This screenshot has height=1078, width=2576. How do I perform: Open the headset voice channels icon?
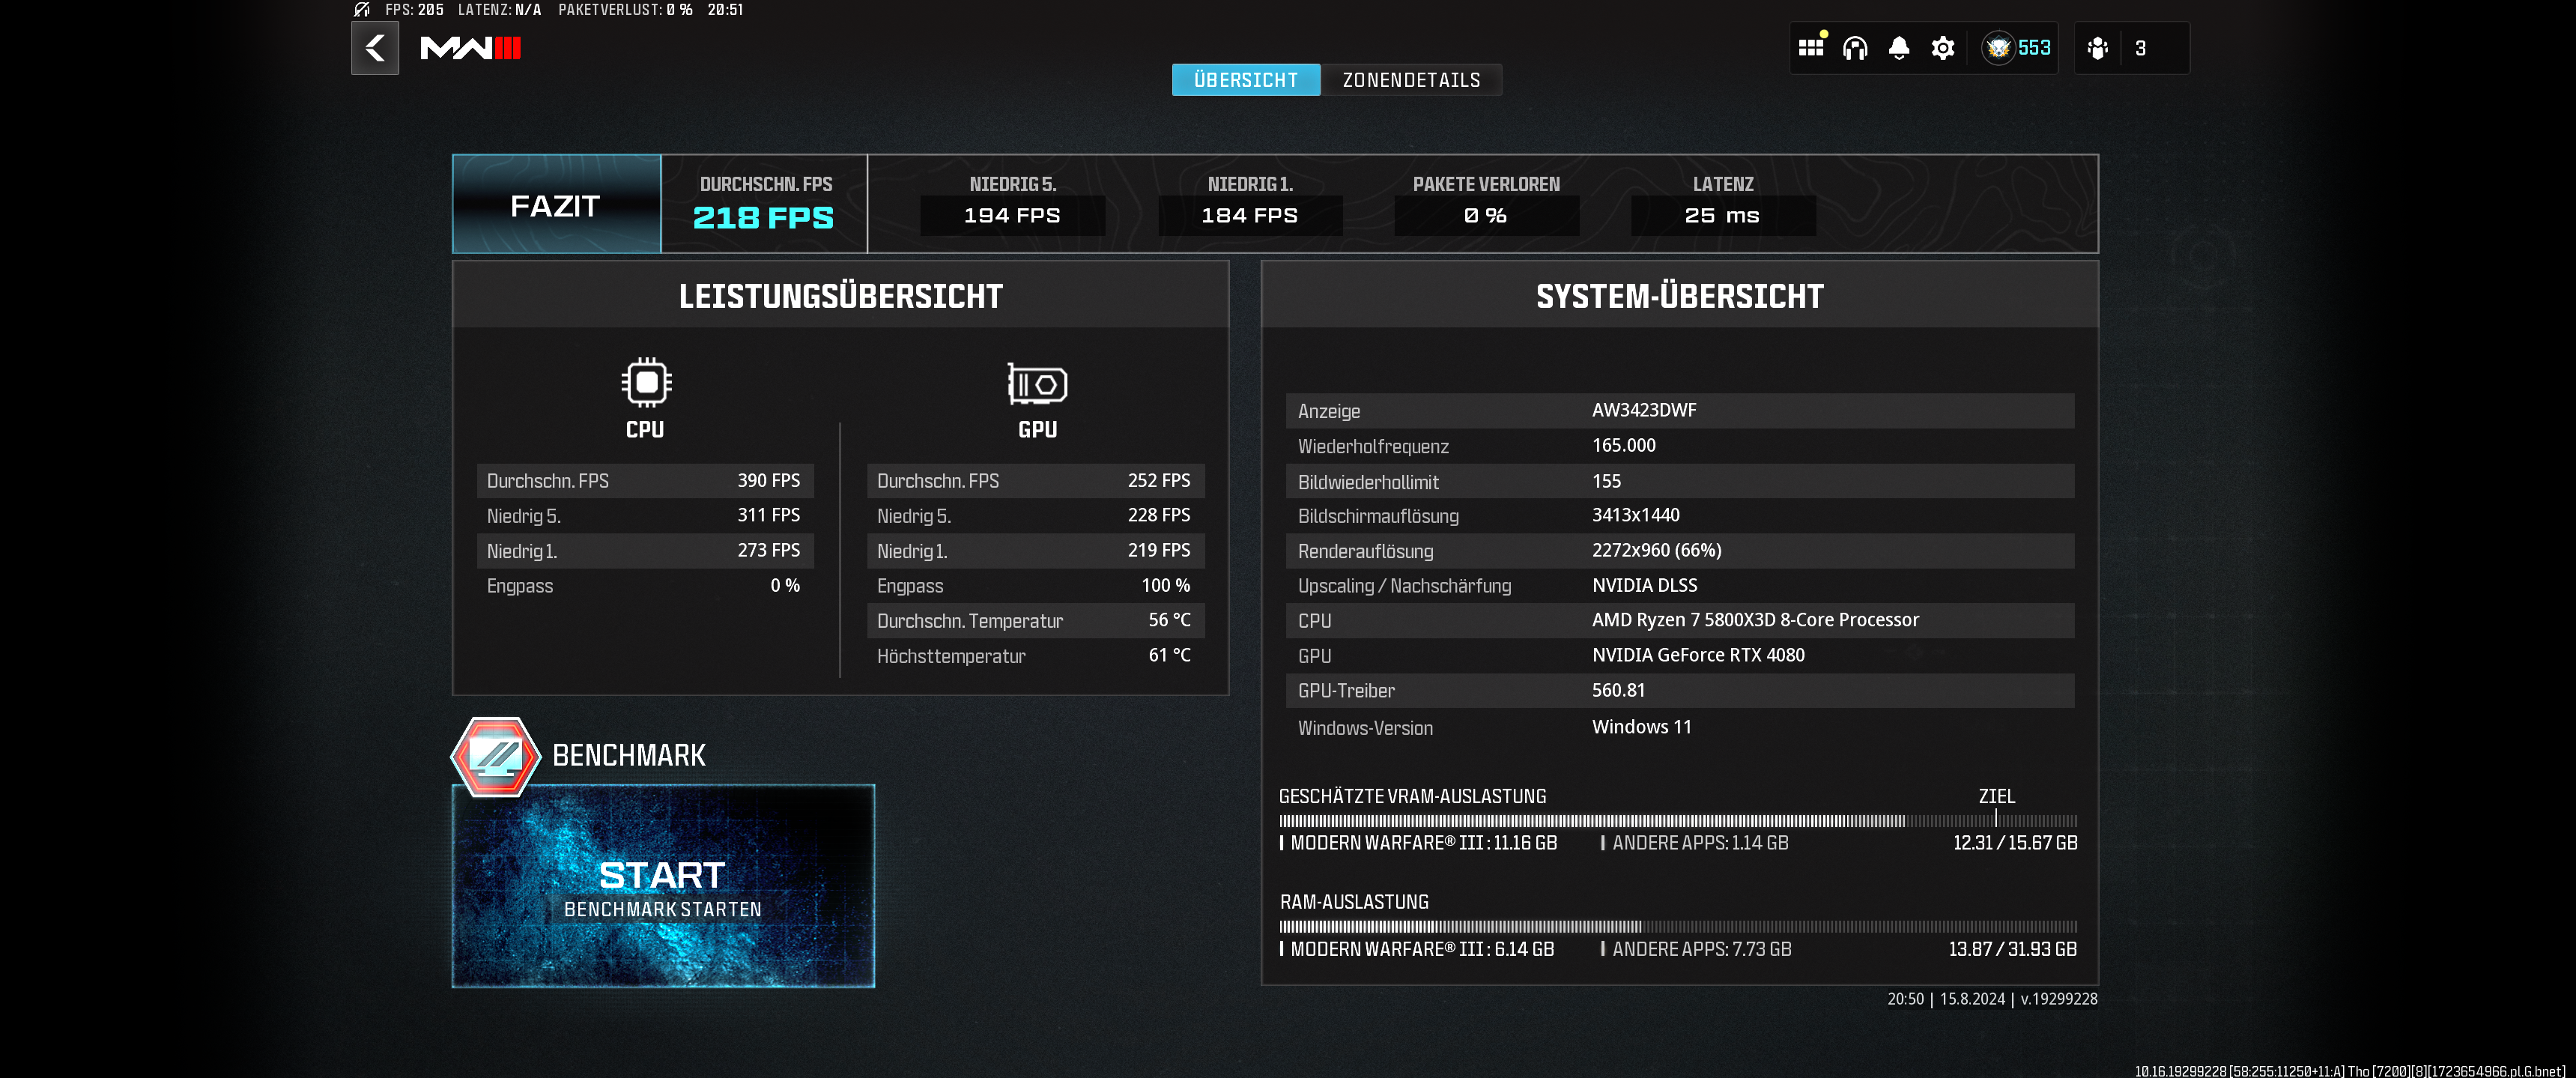1854,48
